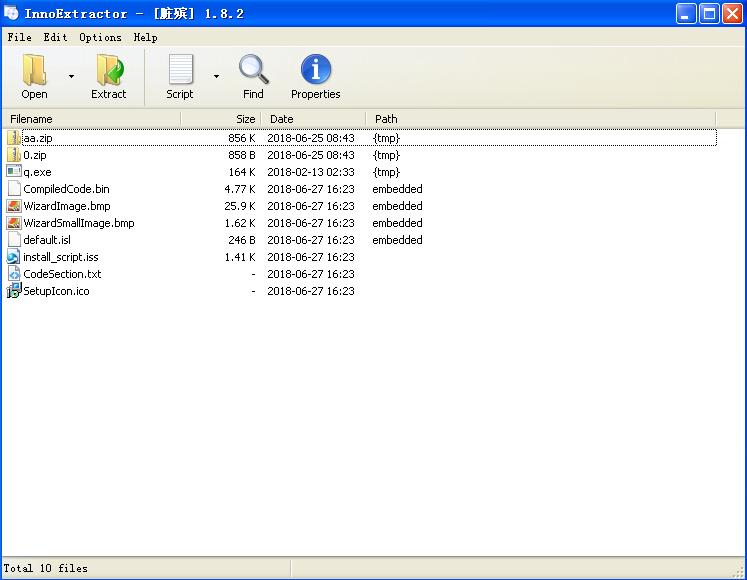Click the InnoExtractor title bar app icon
This screenshot has width=747, height=580.
(x=11, y=13)
